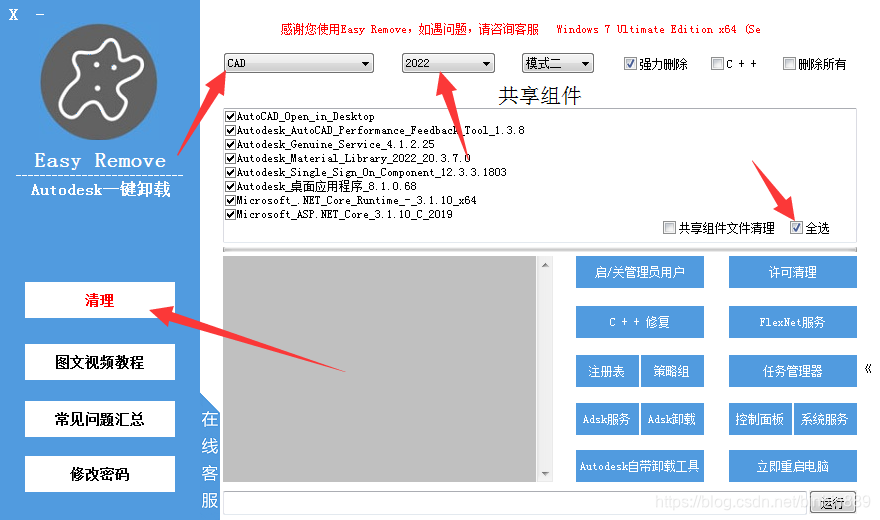
Task: Click the command input field at bottom
Action: point(515,503)
